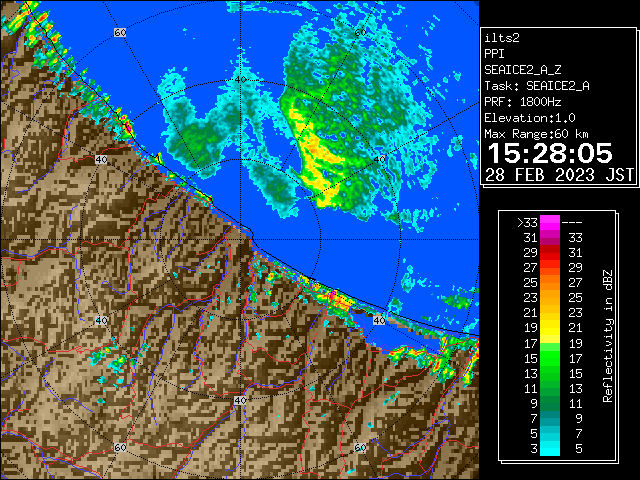Click the Elevation:1.0 text
The height and width of the screenshot is (480, 640).
coord(530,118)
